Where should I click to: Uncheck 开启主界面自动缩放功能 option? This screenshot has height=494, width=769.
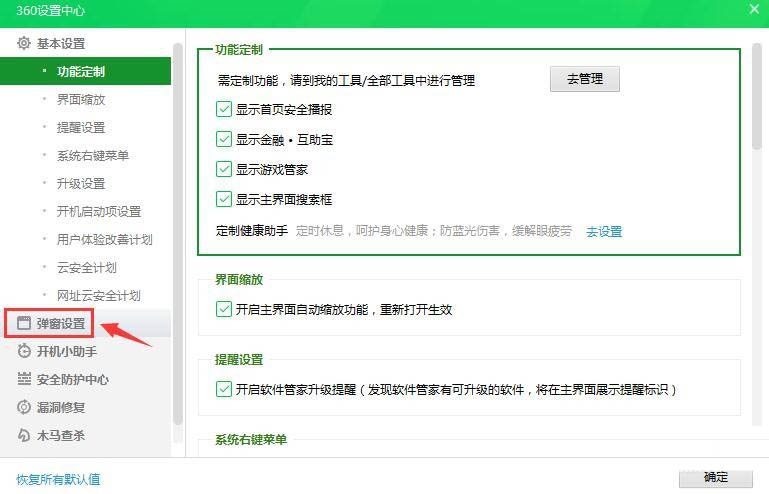coord(224,309)
